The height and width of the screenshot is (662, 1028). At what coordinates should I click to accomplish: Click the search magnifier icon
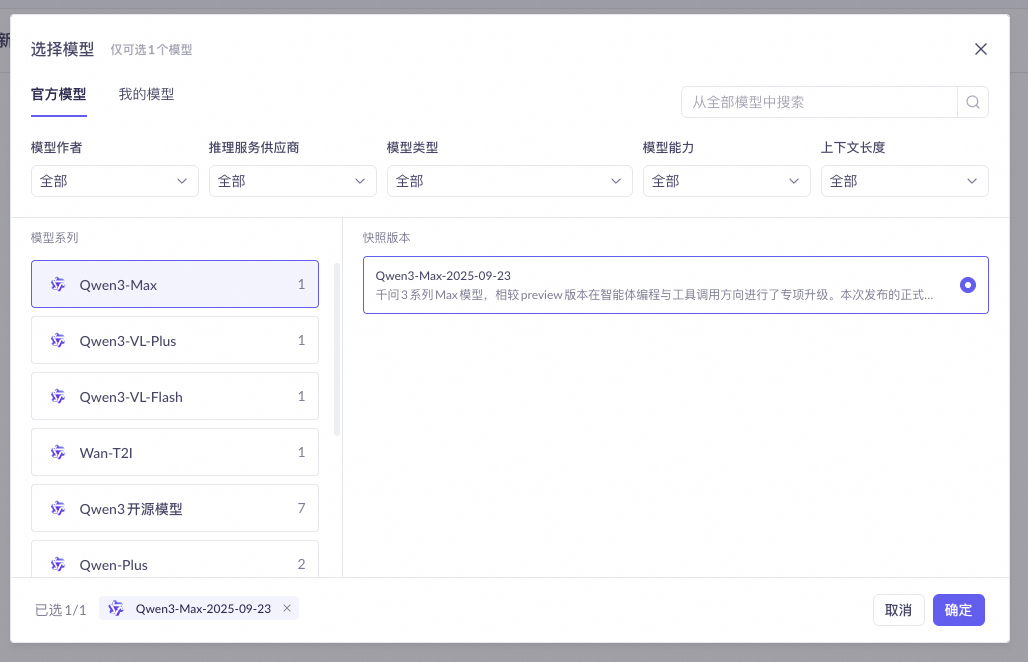coord(973,102)
